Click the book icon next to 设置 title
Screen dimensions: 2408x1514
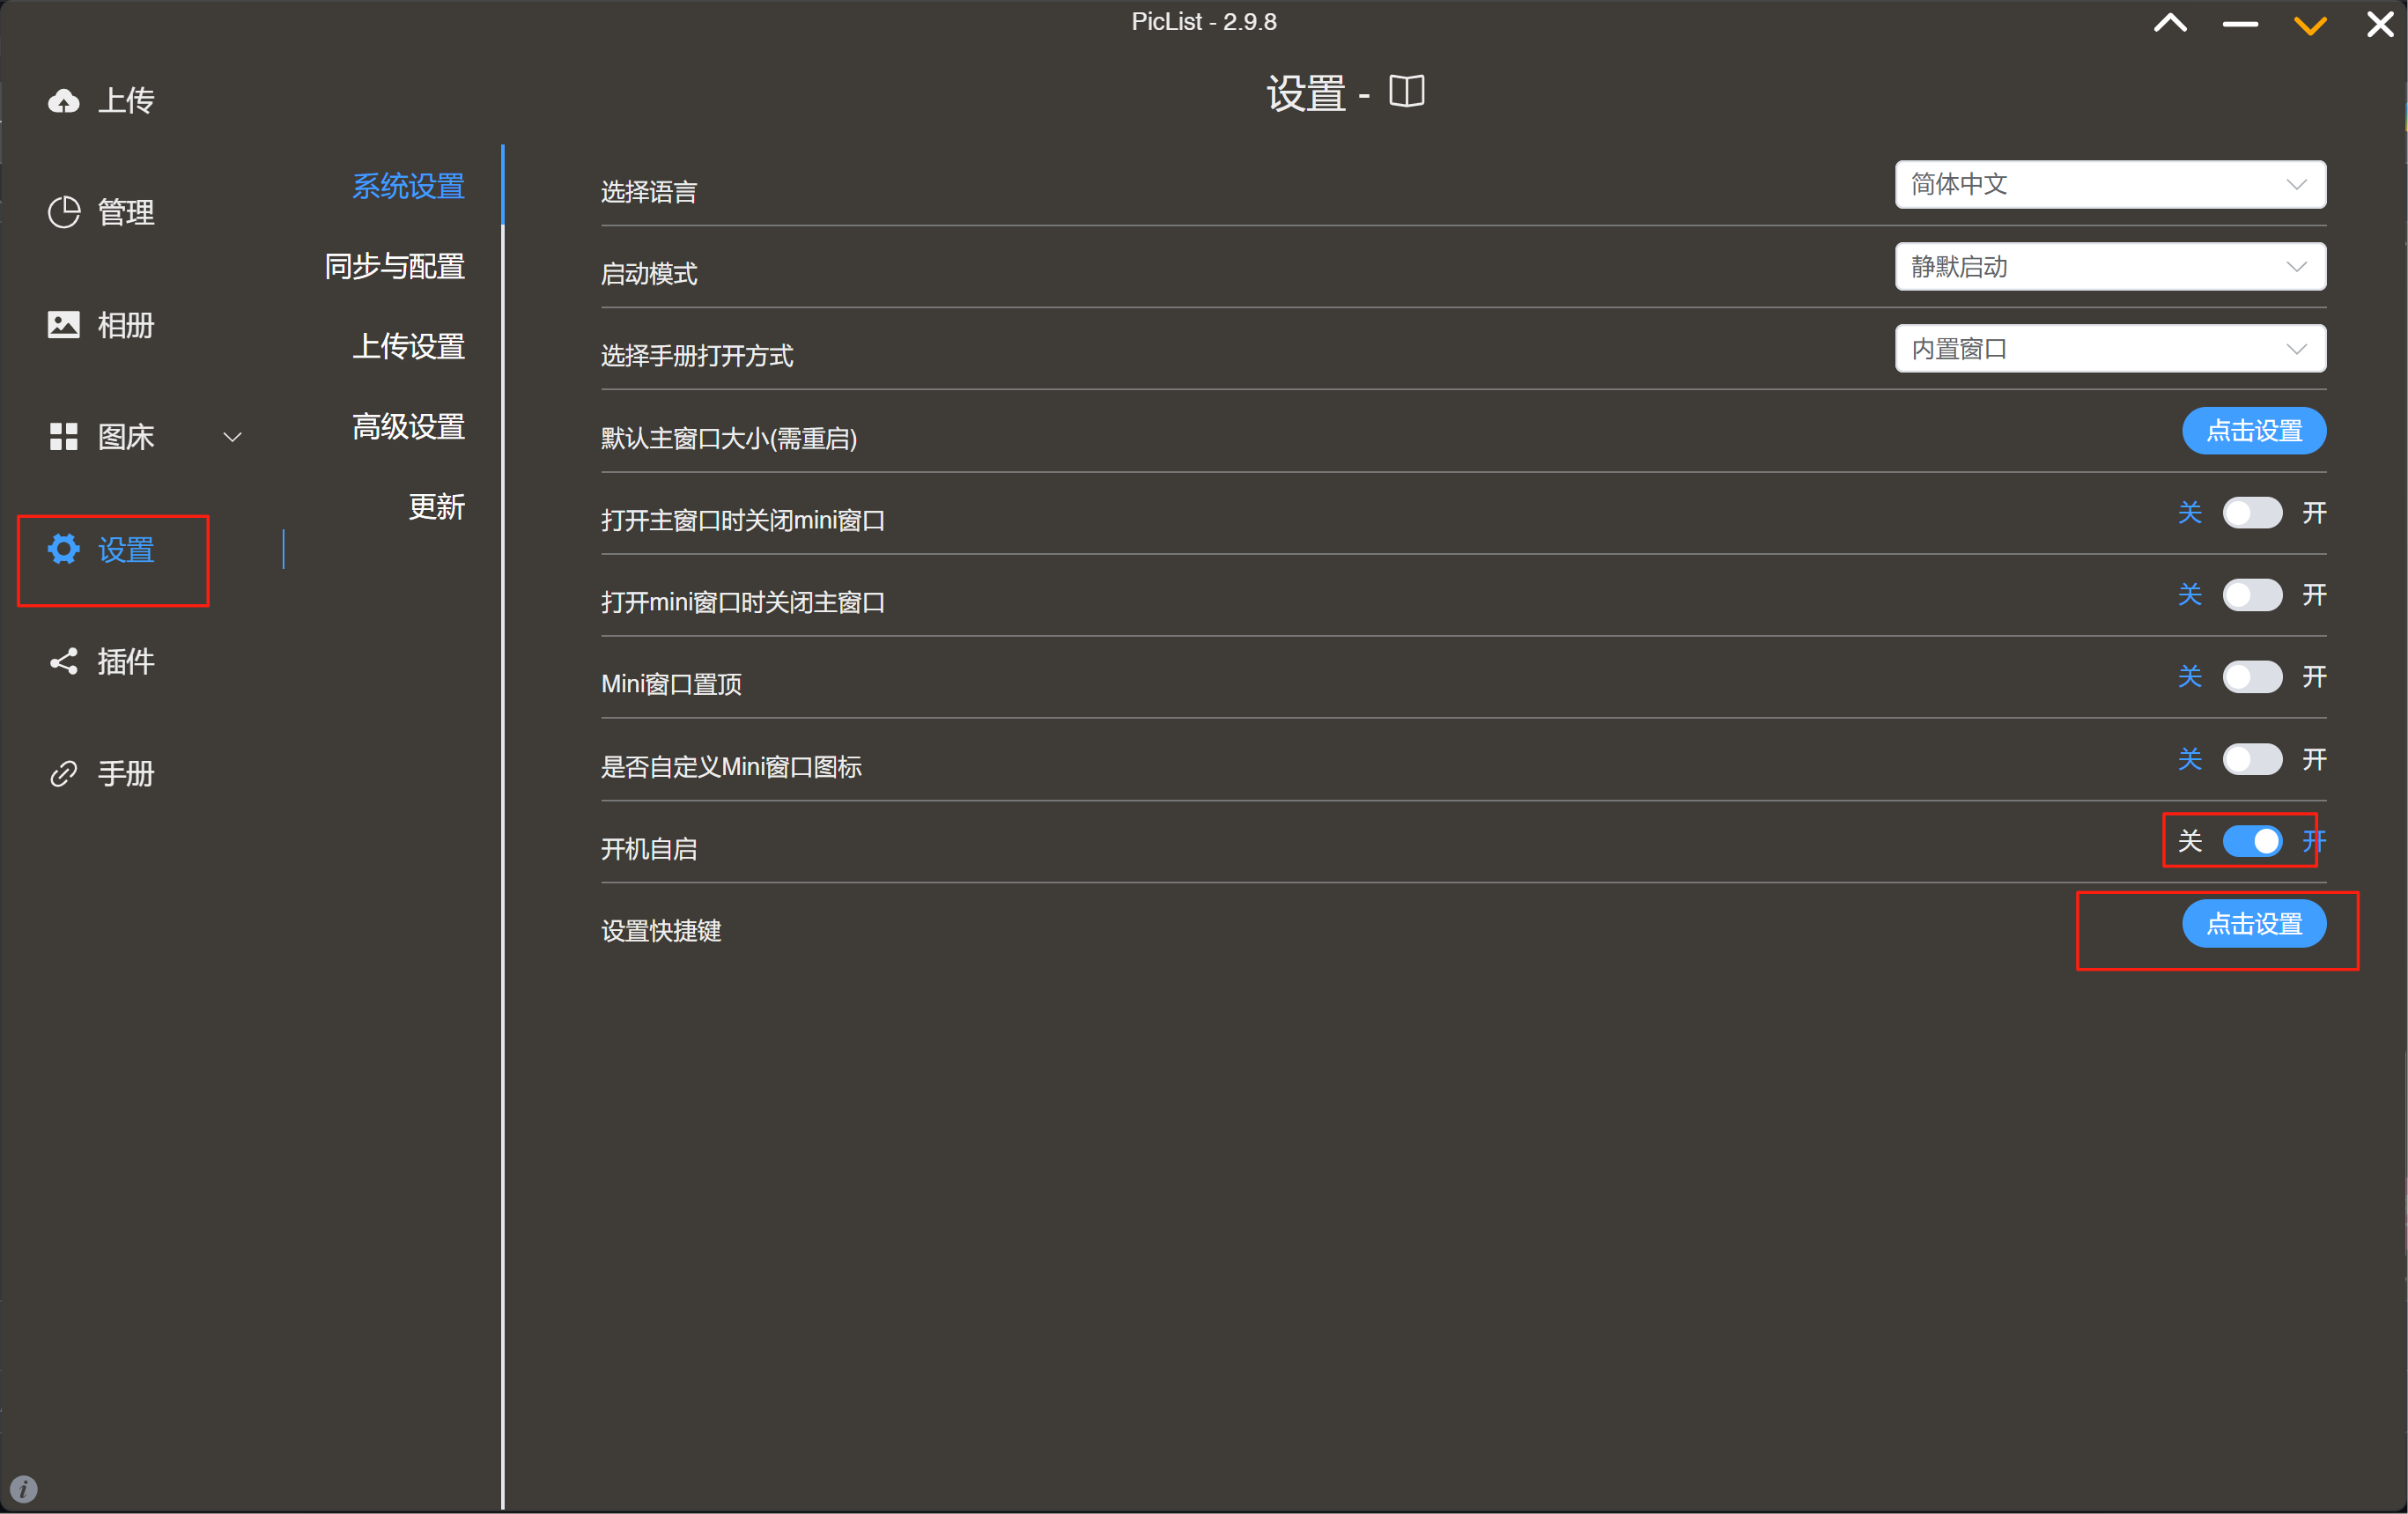(1407, 91)
